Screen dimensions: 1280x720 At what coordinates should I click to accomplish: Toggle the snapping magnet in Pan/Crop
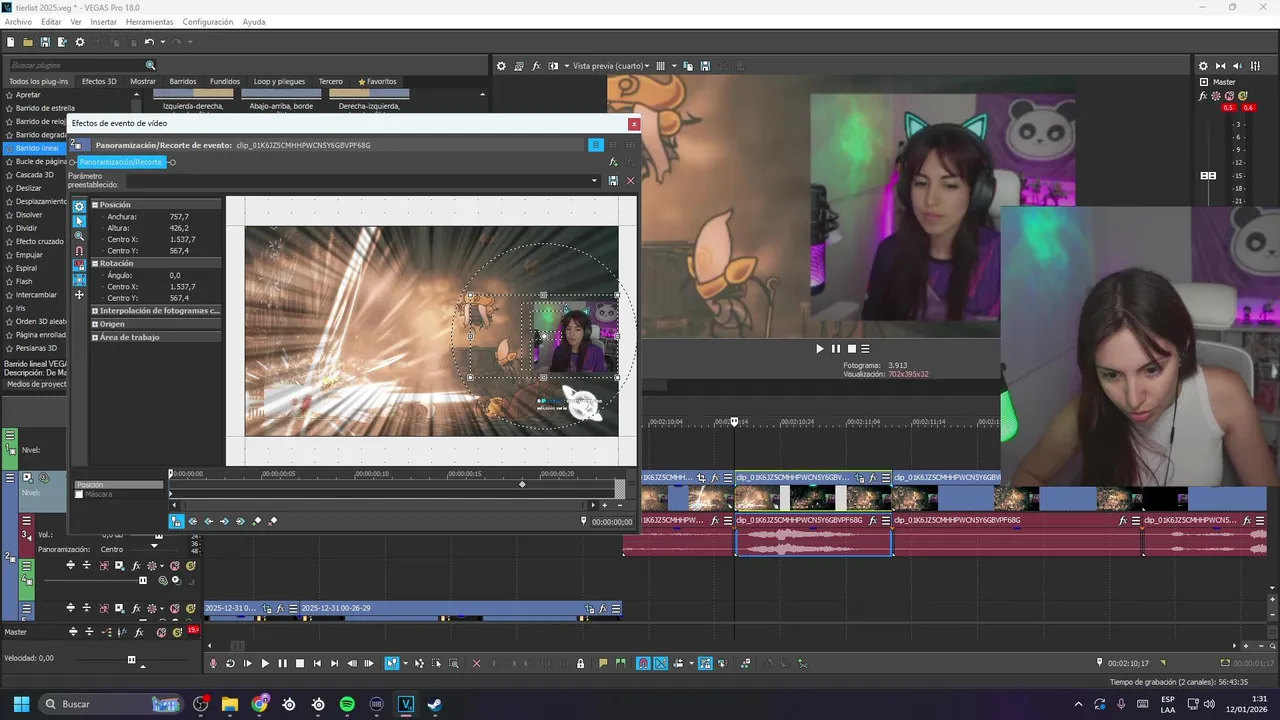point(80,251)
